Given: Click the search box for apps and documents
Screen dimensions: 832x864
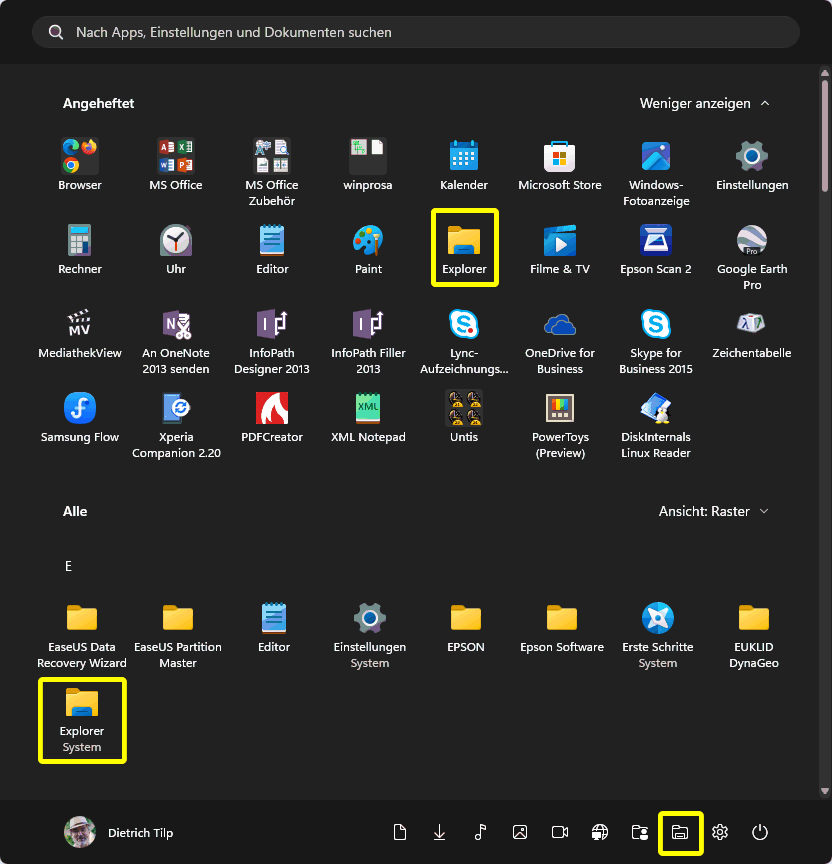Looking at the screenshot, I should [x=416, y=32].
